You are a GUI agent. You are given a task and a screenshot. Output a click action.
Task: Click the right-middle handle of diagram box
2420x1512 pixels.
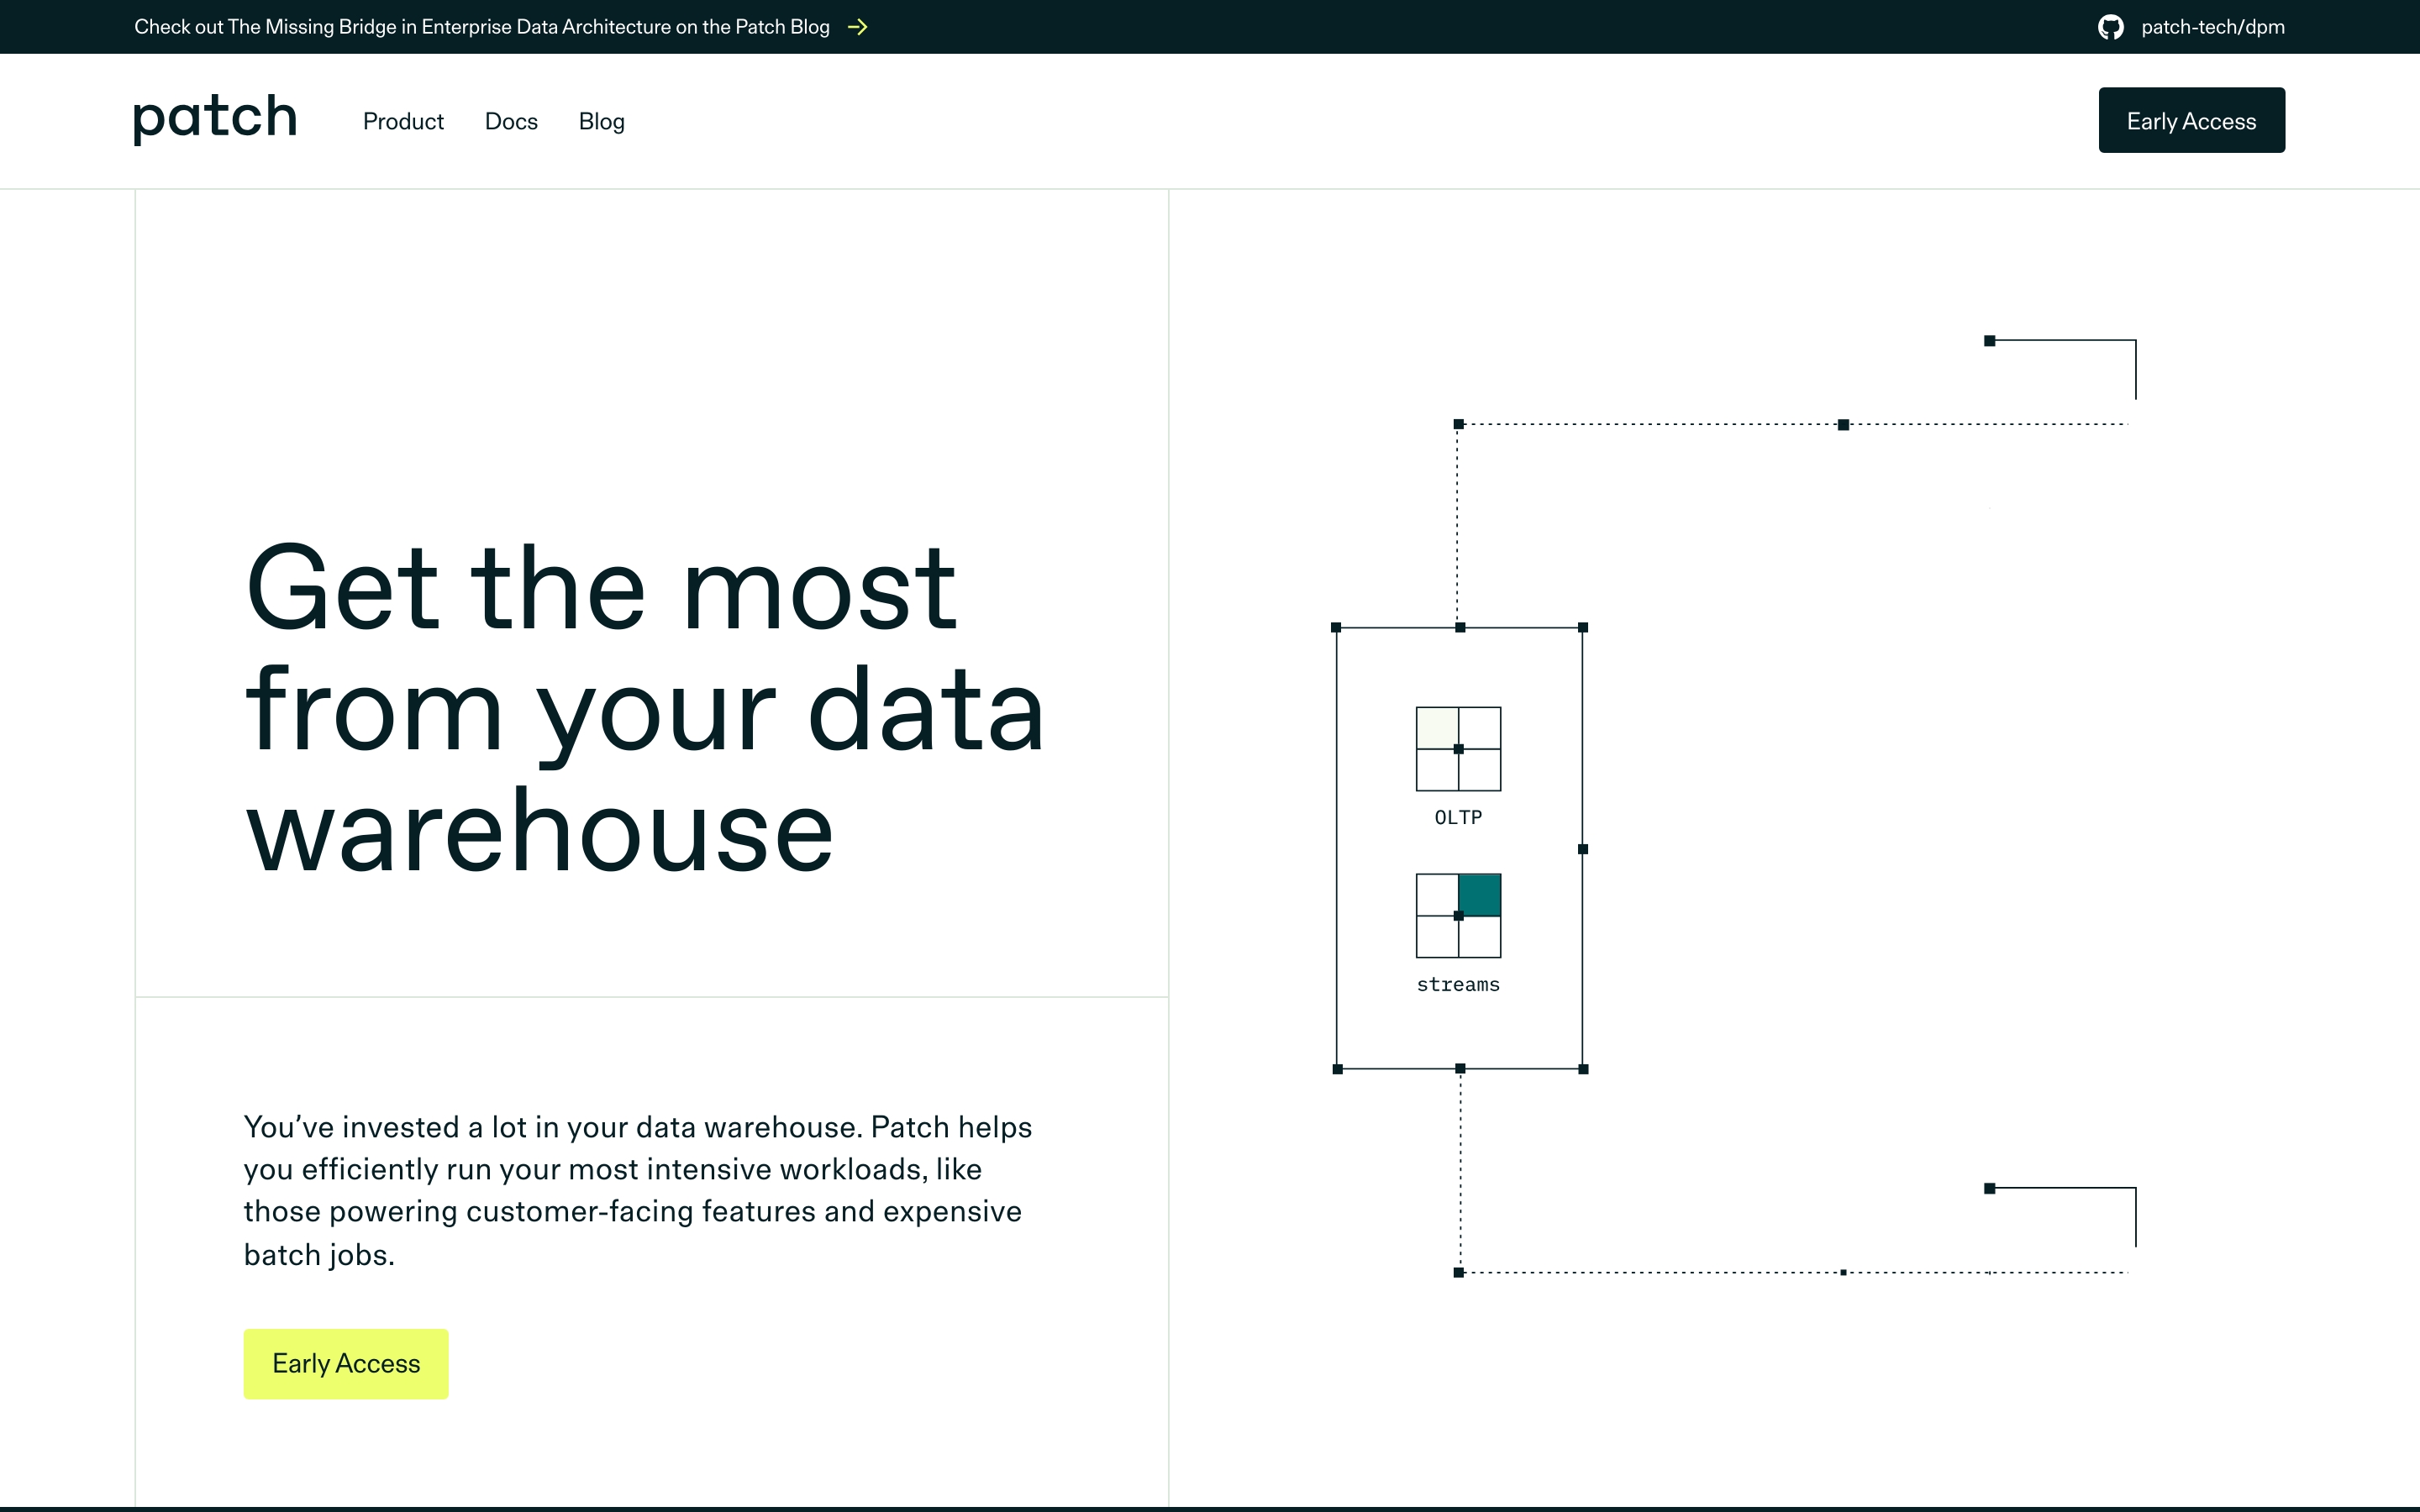point(1583,849)
